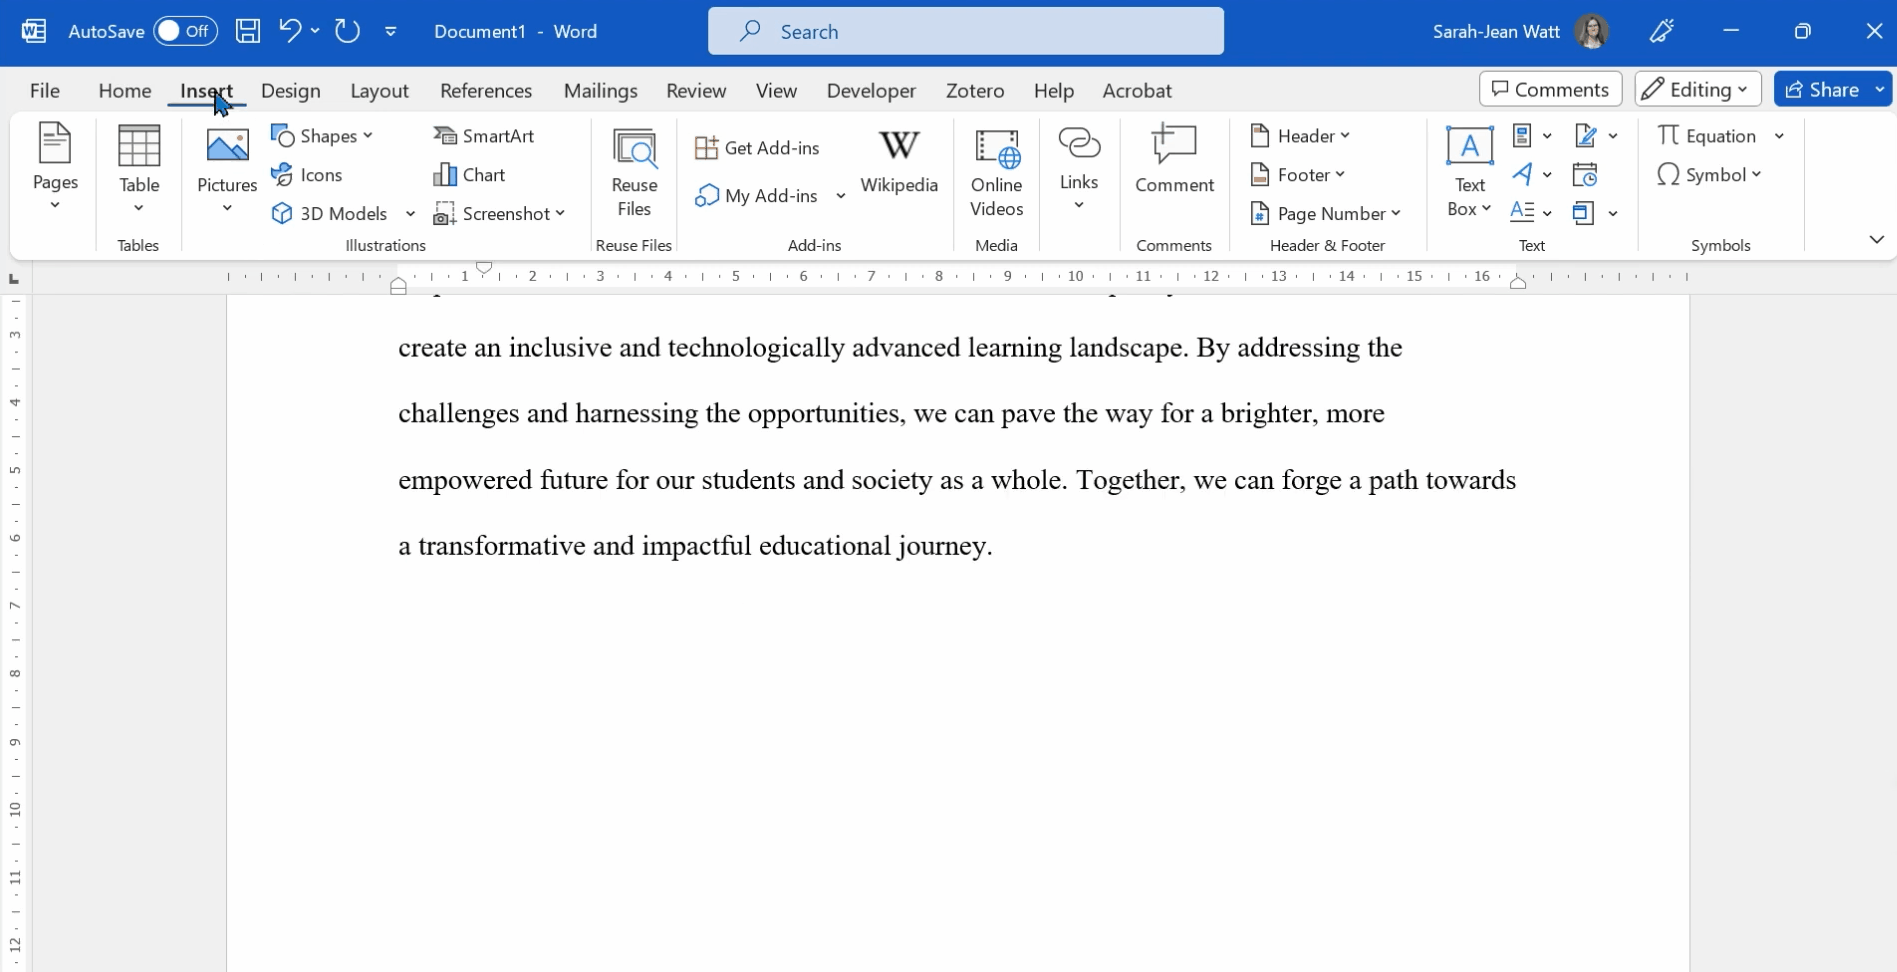Screen dimensions: 1897x972
Task: Click the Signature Line icon
Action: 1585,135
